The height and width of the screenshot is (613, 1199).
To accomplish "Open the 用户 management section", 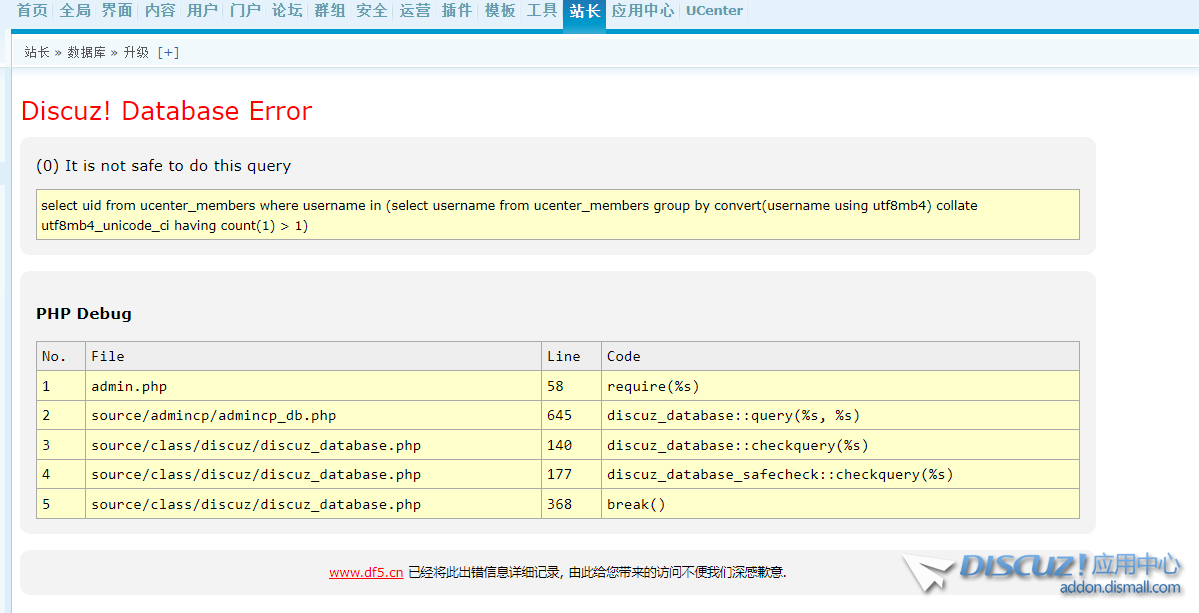I will (201, 12).
